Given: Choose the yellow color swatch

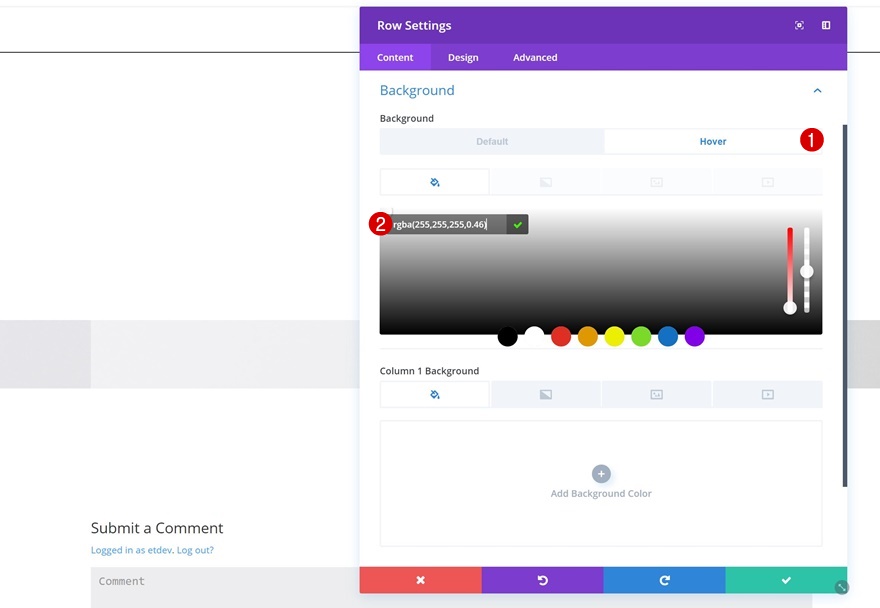Looking at the screenshot, I should click(x=615, y=337).
